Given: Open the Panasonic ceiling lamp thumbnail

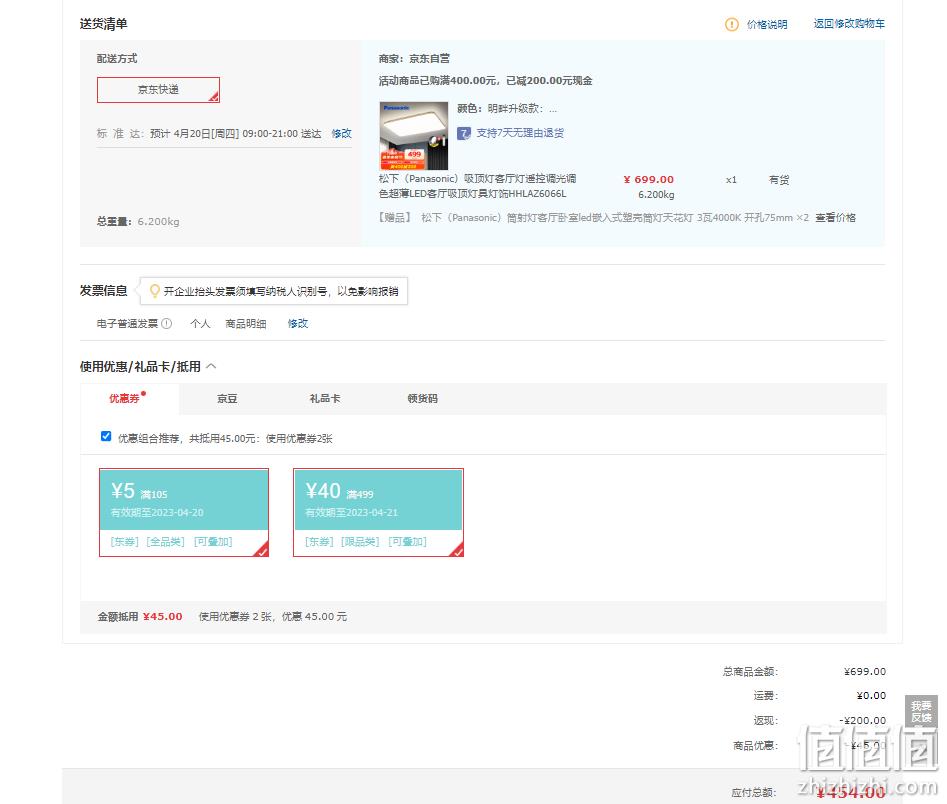Looking at the screenshot, I should (x=414, y=135).
